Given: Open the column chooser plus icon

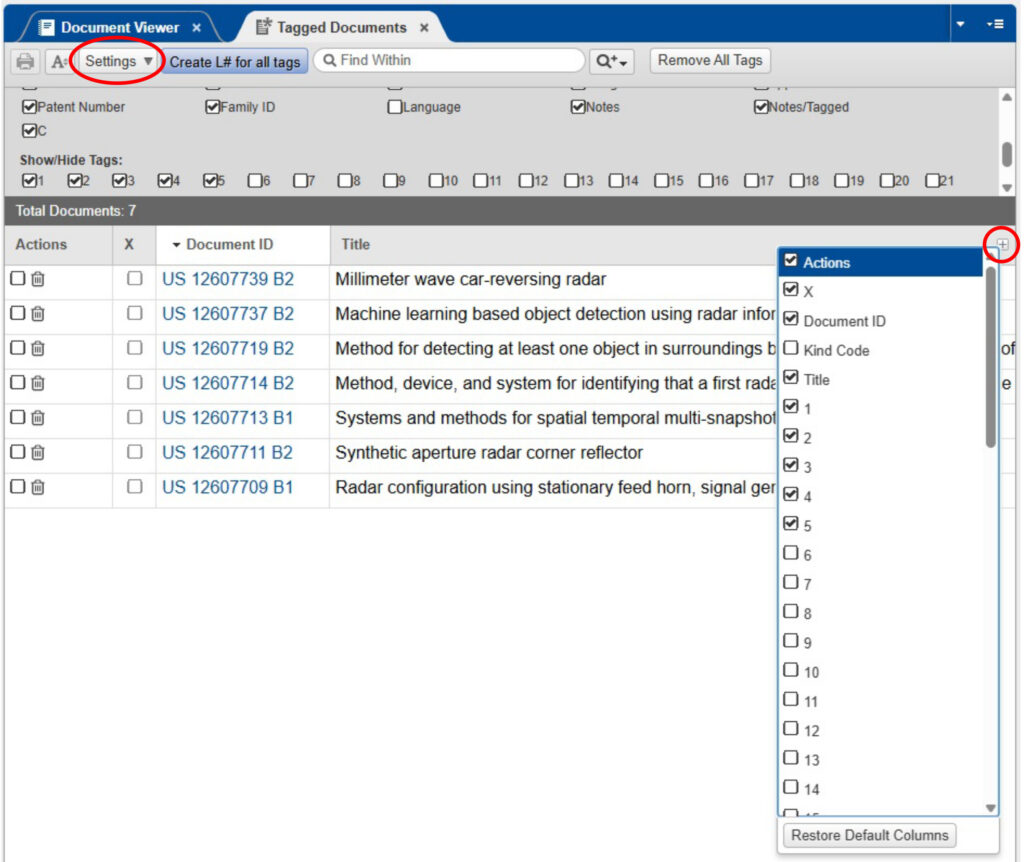Looking at the screenshot, I should (1002, 244).
